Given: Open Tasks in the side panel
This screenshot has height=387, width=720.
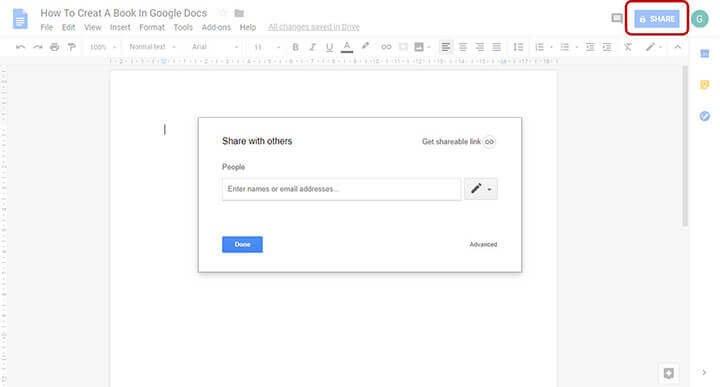Looking at the screenshot, I should tap(704, 116).
